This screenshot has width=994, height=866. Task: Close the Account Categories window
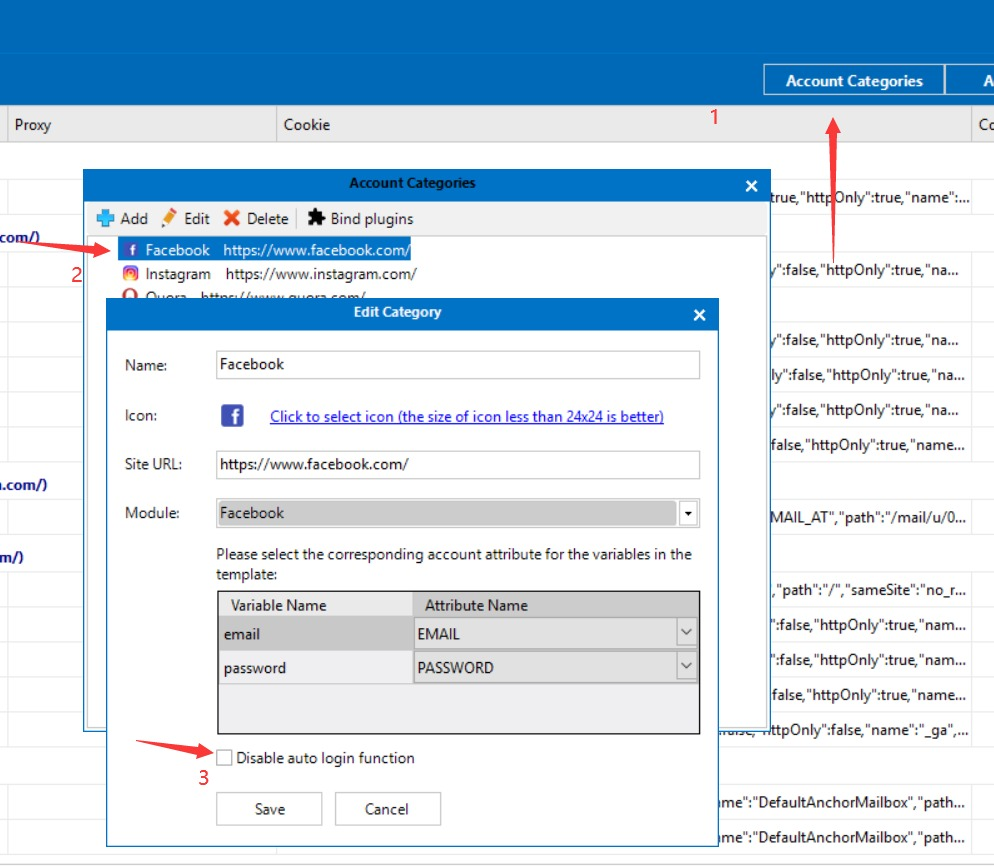tap(751, 185)
